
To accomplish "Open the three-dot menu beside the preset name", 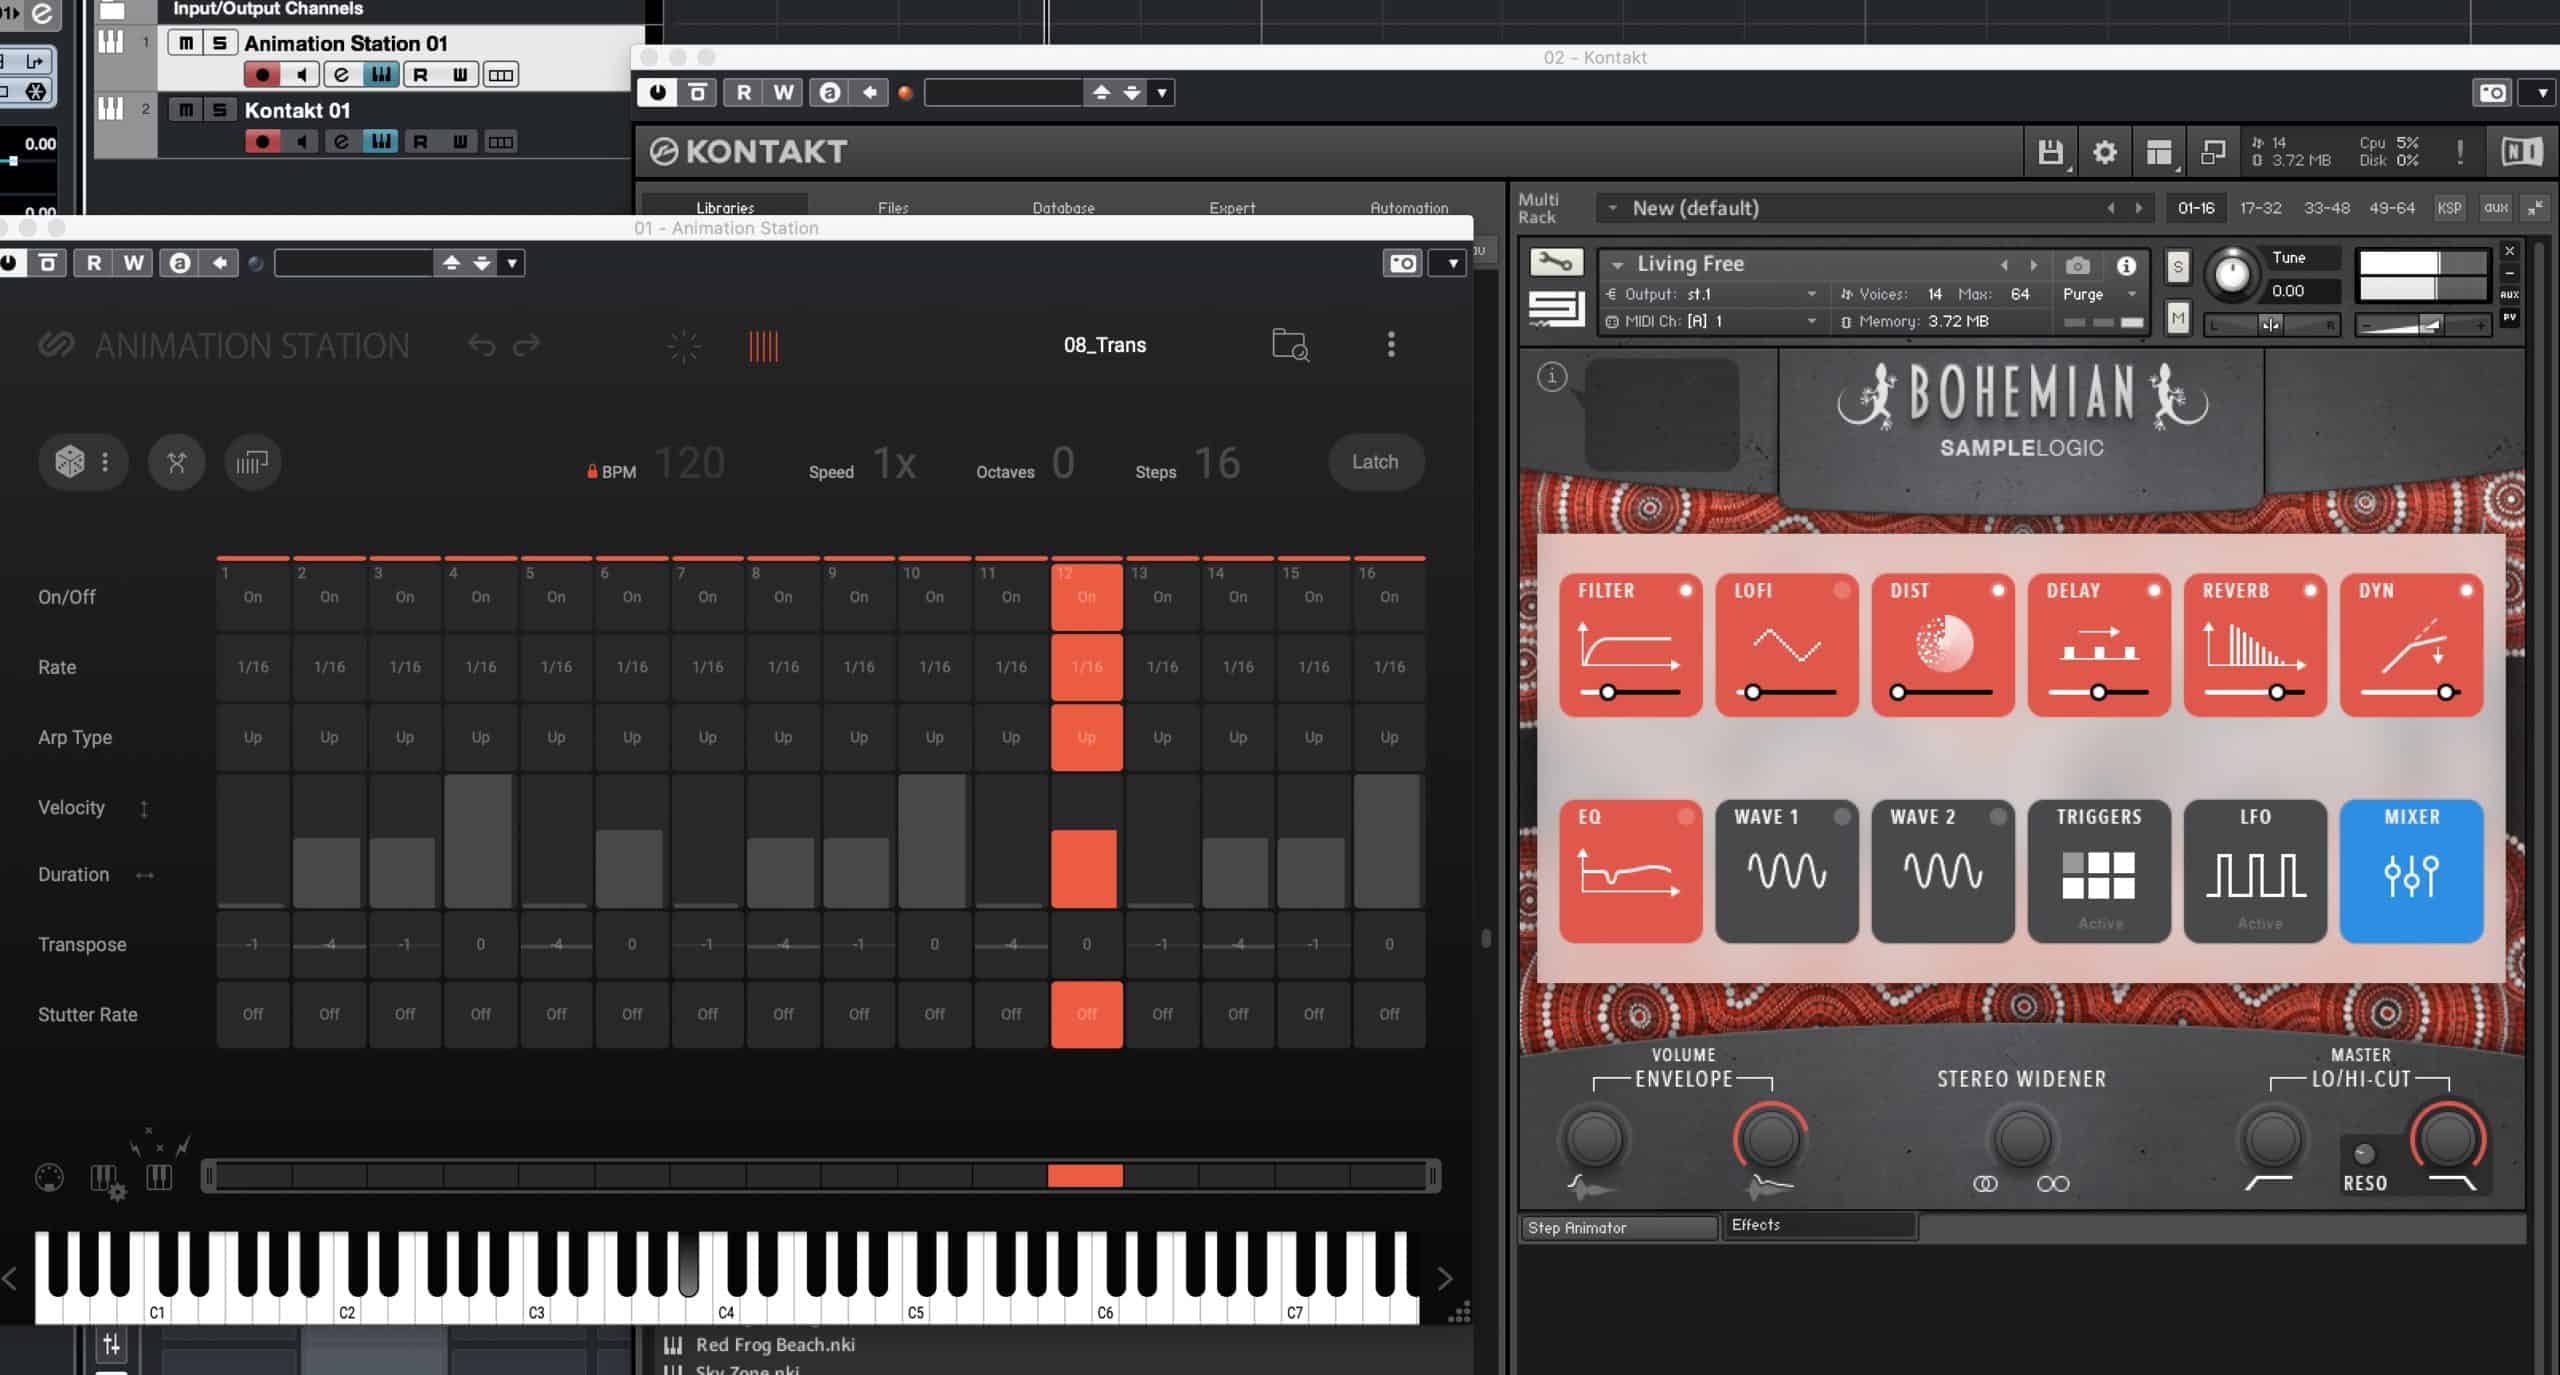I will point(1391,345).
